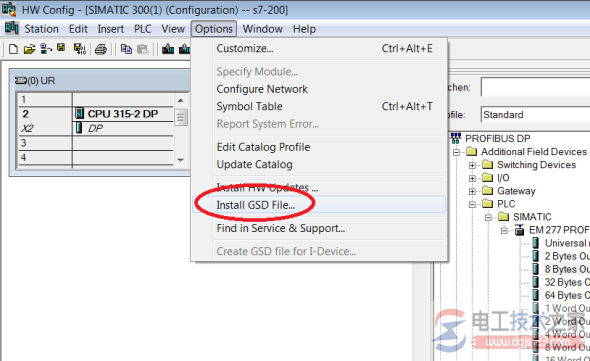Image resolution: width=590 pixels, height=361 pixels.
Task: Open the Edit menu
Action: click(x=78, y=29)
